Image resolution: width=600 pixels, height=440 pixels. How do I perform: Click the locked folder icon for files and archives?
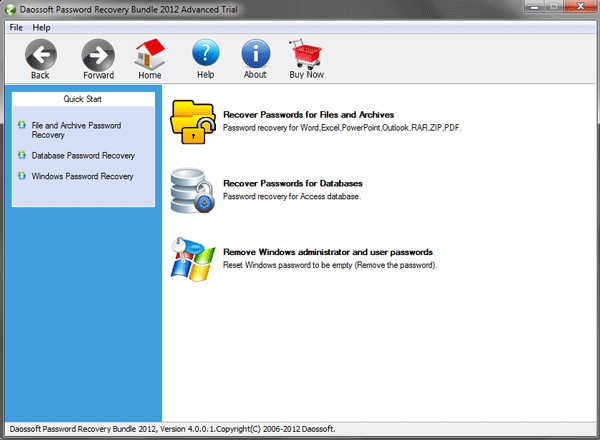click(193, 122)
